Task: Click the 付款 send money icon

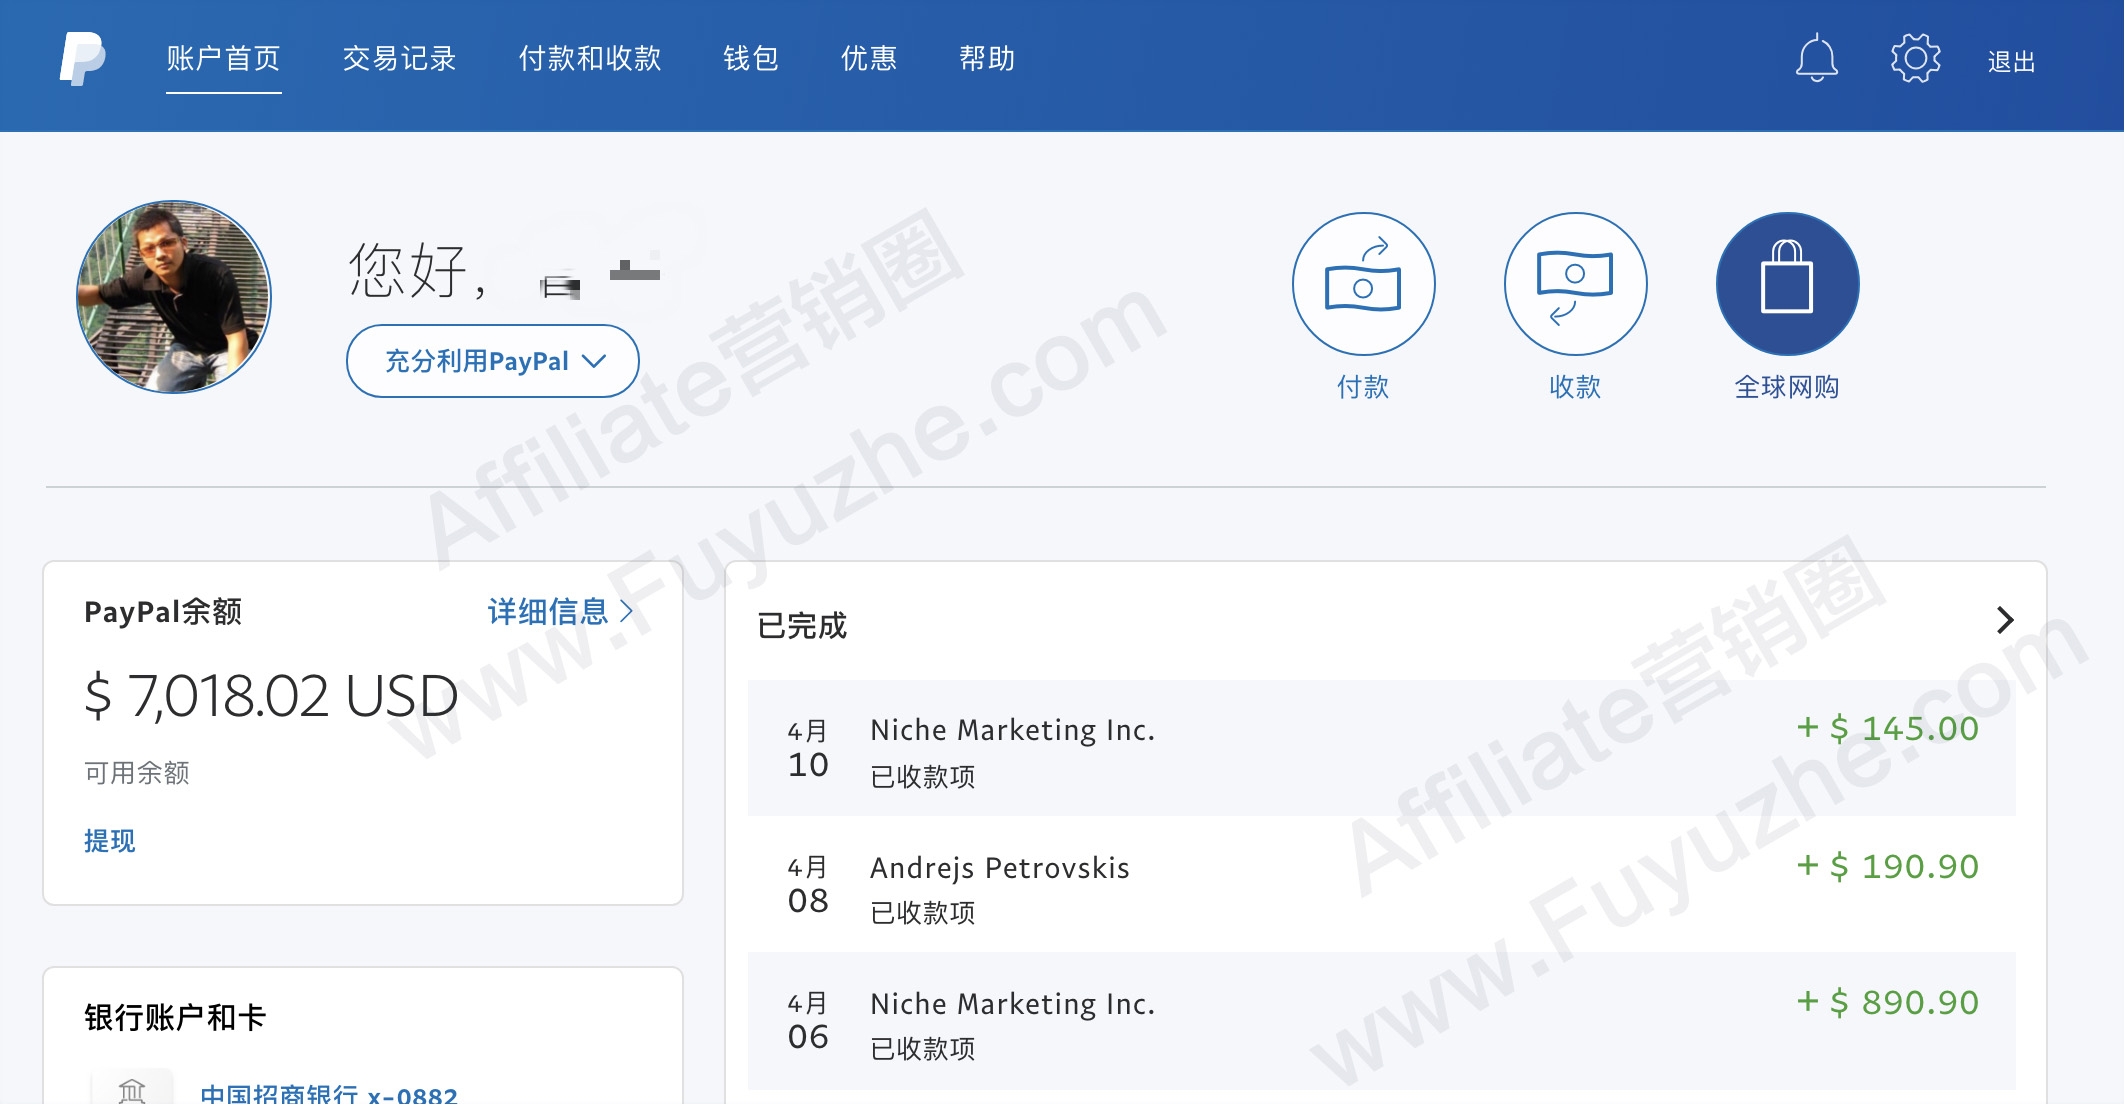Action: click(1363, 284)
